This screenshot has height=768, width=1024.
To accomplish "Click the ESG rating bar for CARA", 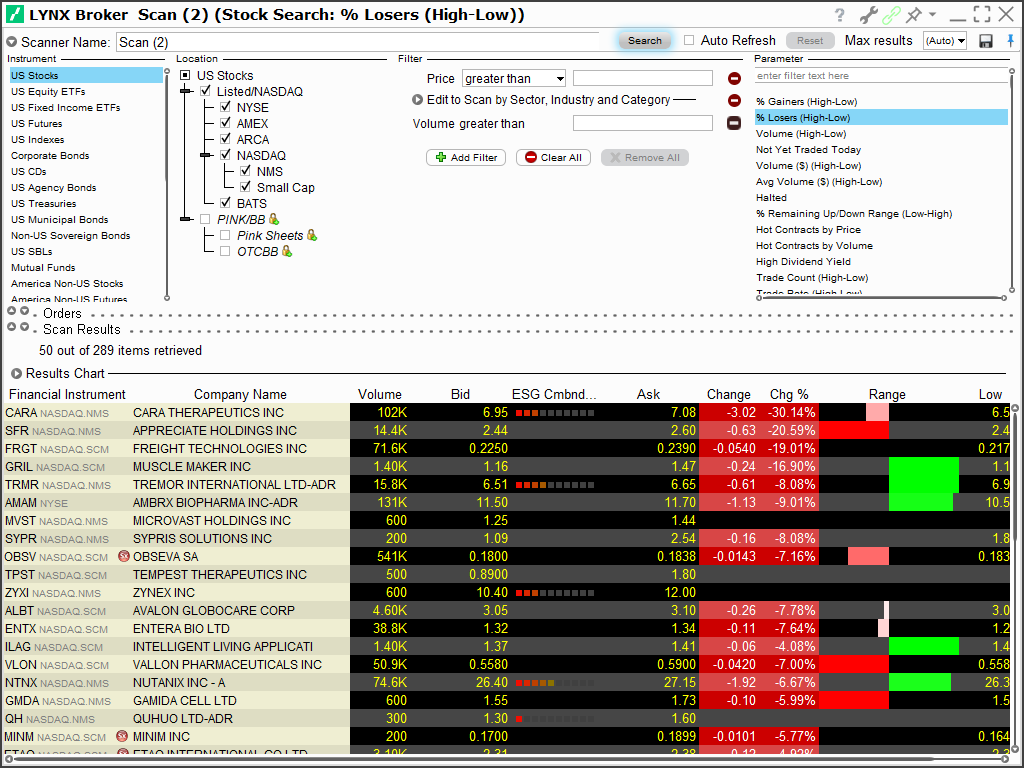I will click(555, 413).
